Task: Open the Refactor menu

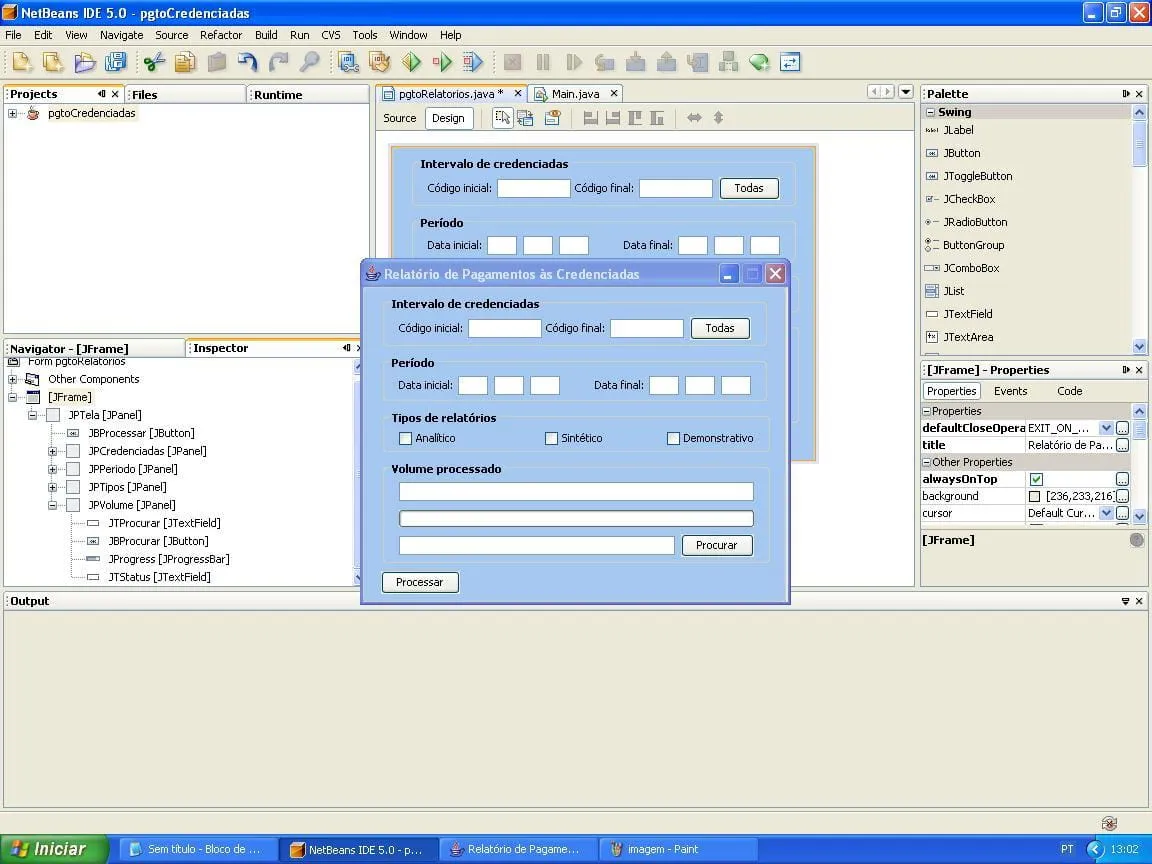Action: (x=221, y=35)
